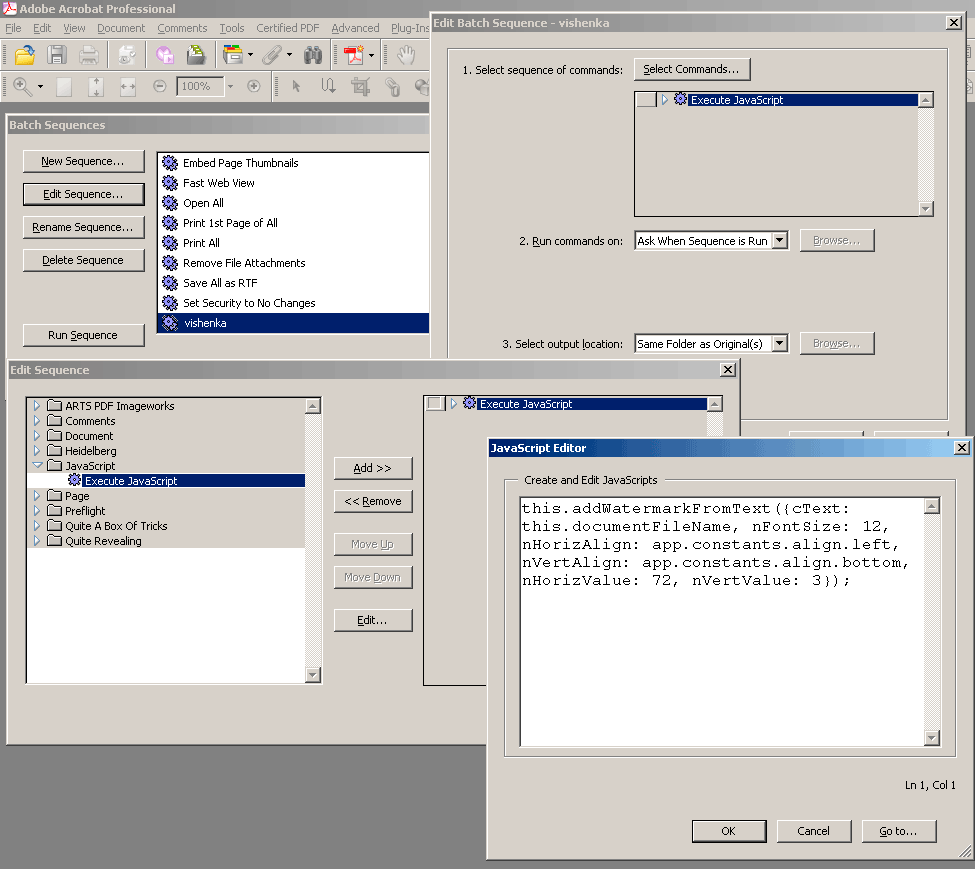
Task: Click the down scroll arrow in JavaScript Editor
Action: (x=931, y=738)
